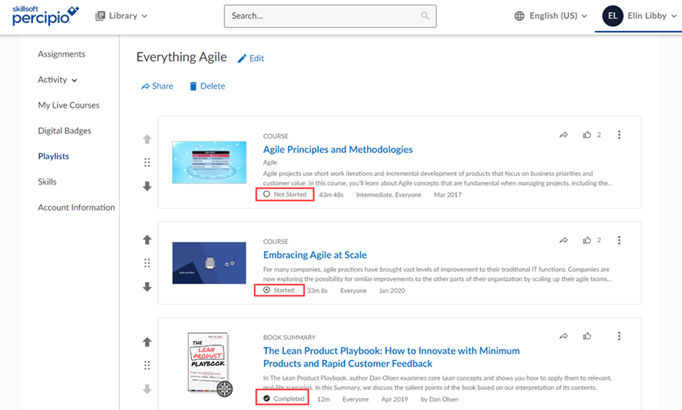Move Embracing Agile at Scale up
682x410 pixels.
click(x=147, y=240)
